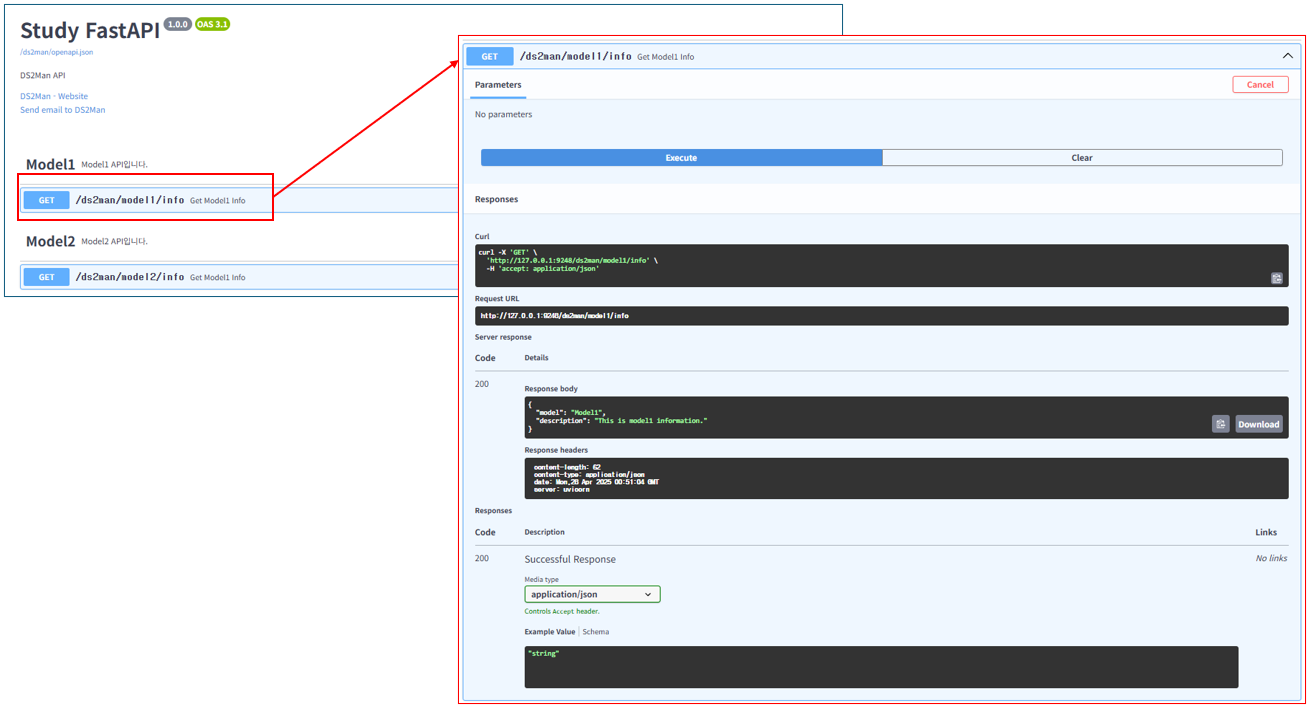Click the 1.0.0 version badge

pos(178,24)
